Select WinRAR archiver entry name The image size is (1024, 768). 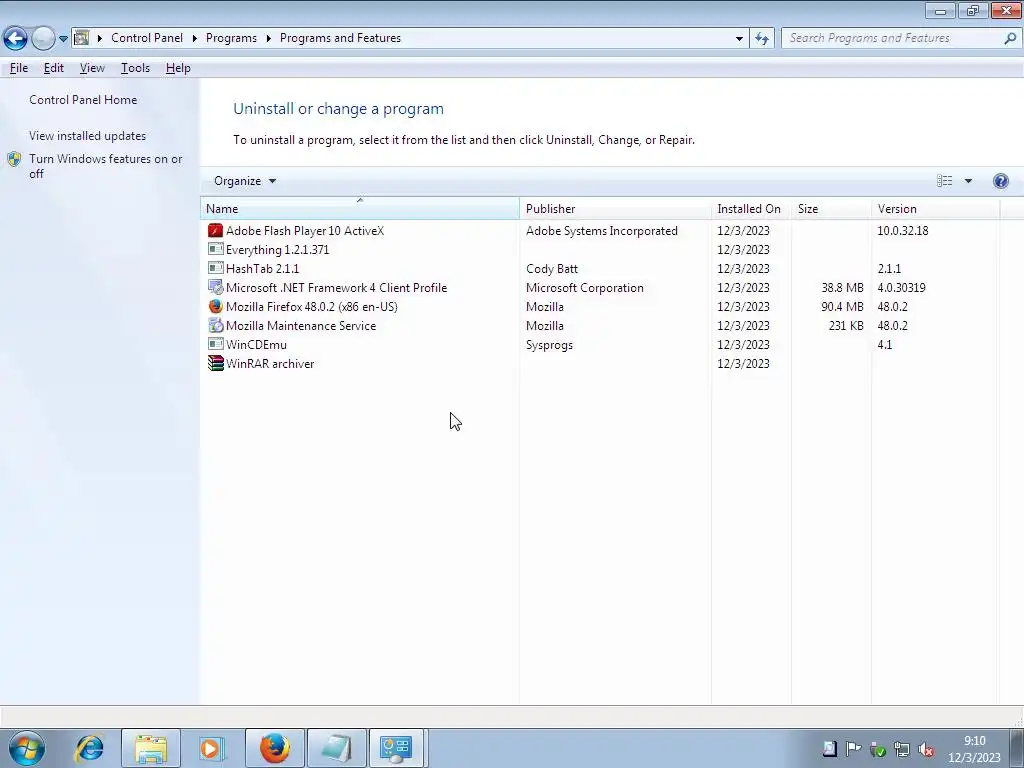click(x=270, y=363)
